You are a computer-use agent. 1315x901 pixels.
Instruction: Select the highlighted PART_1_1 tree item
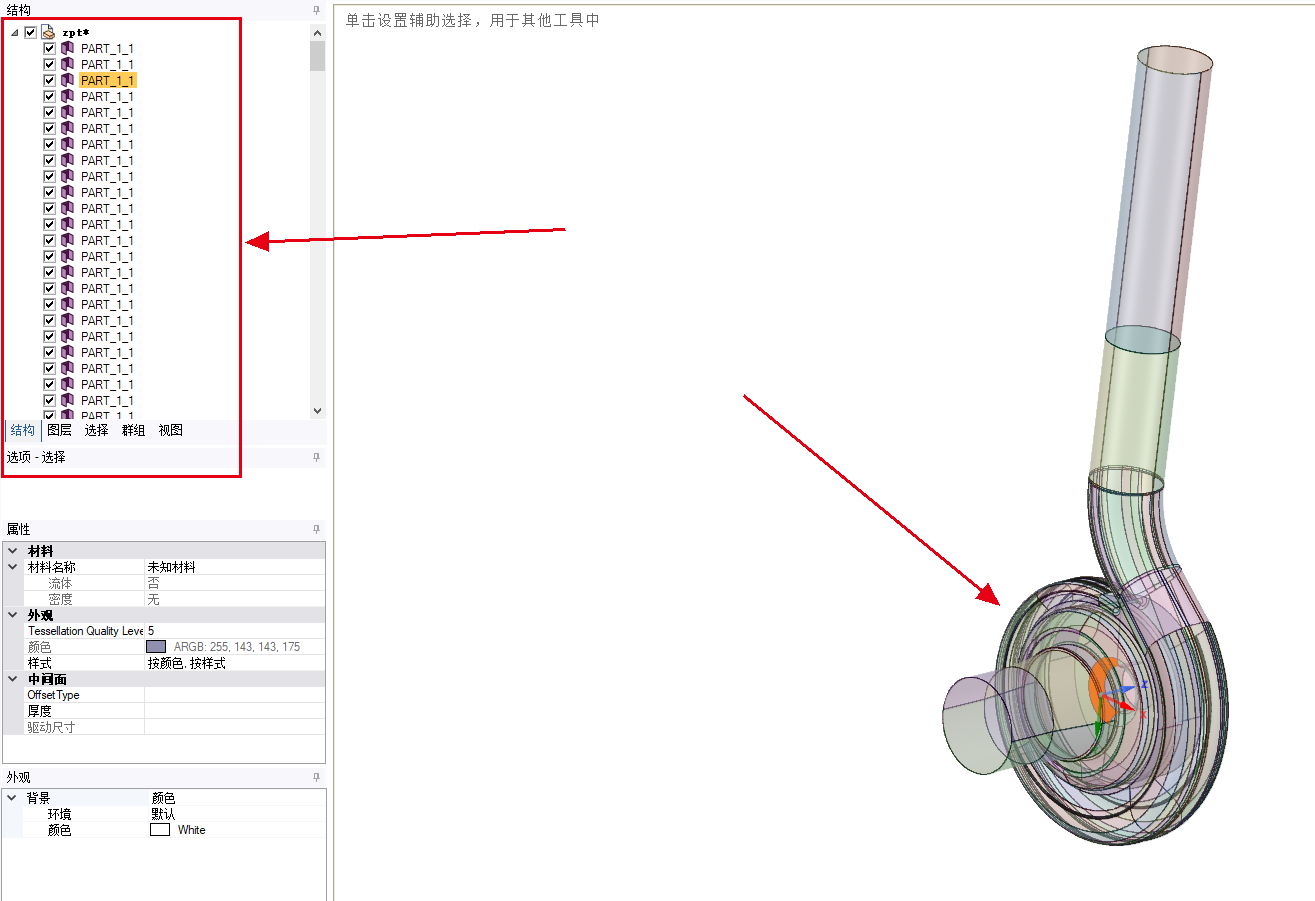click(107, 80)
